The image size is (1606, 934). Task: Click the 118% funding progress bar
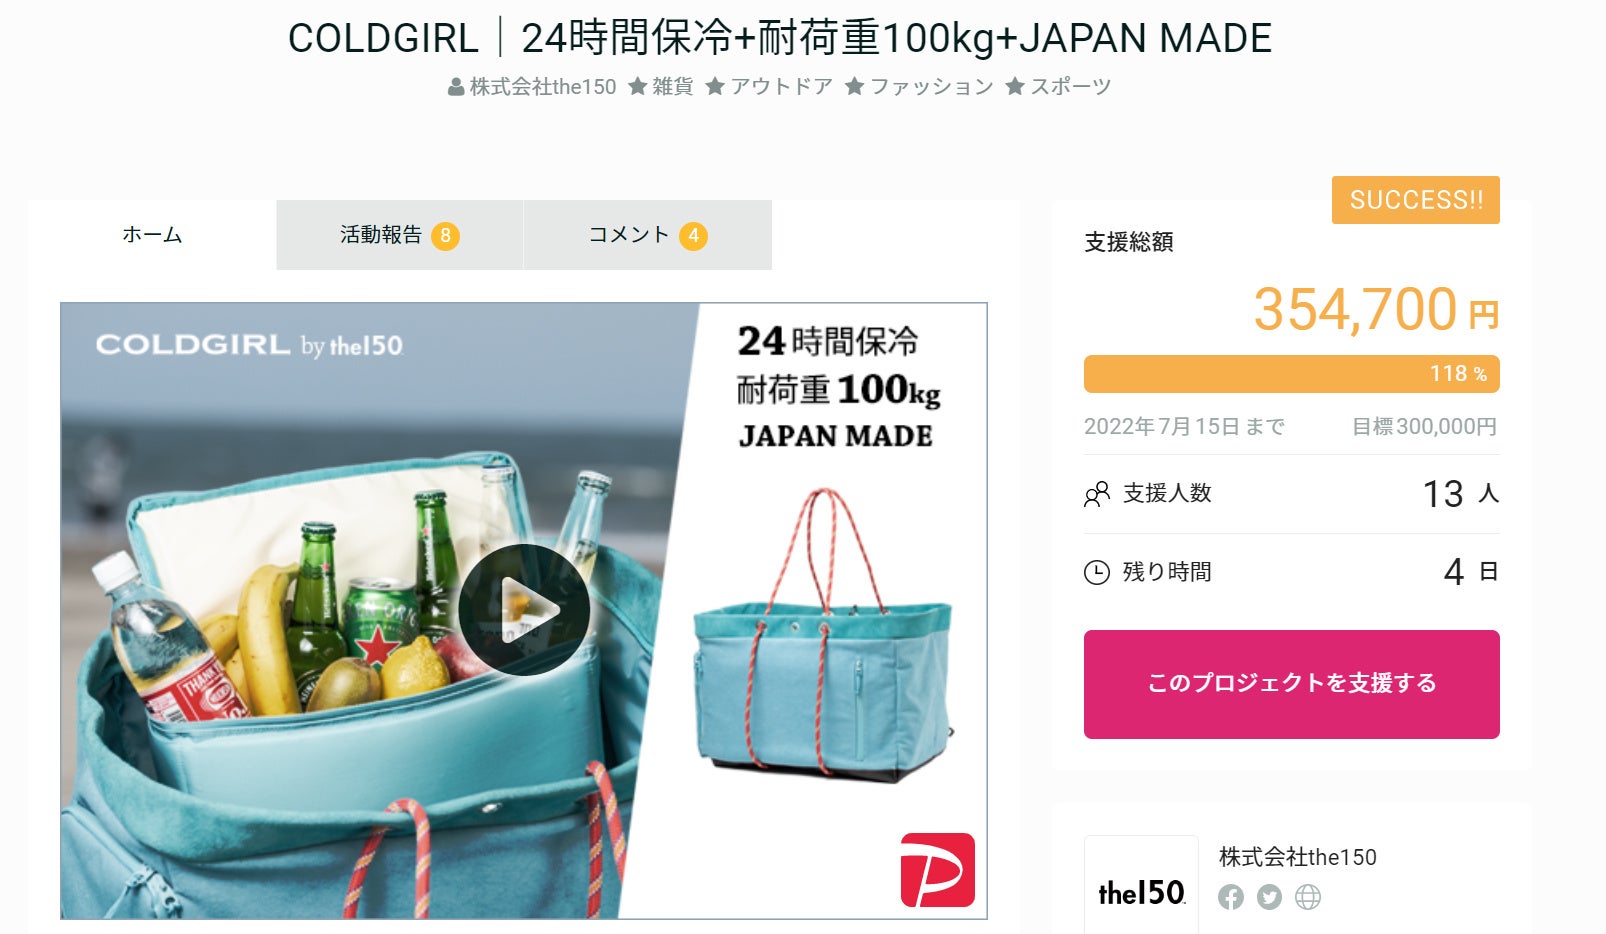[x=1292, y=374]
